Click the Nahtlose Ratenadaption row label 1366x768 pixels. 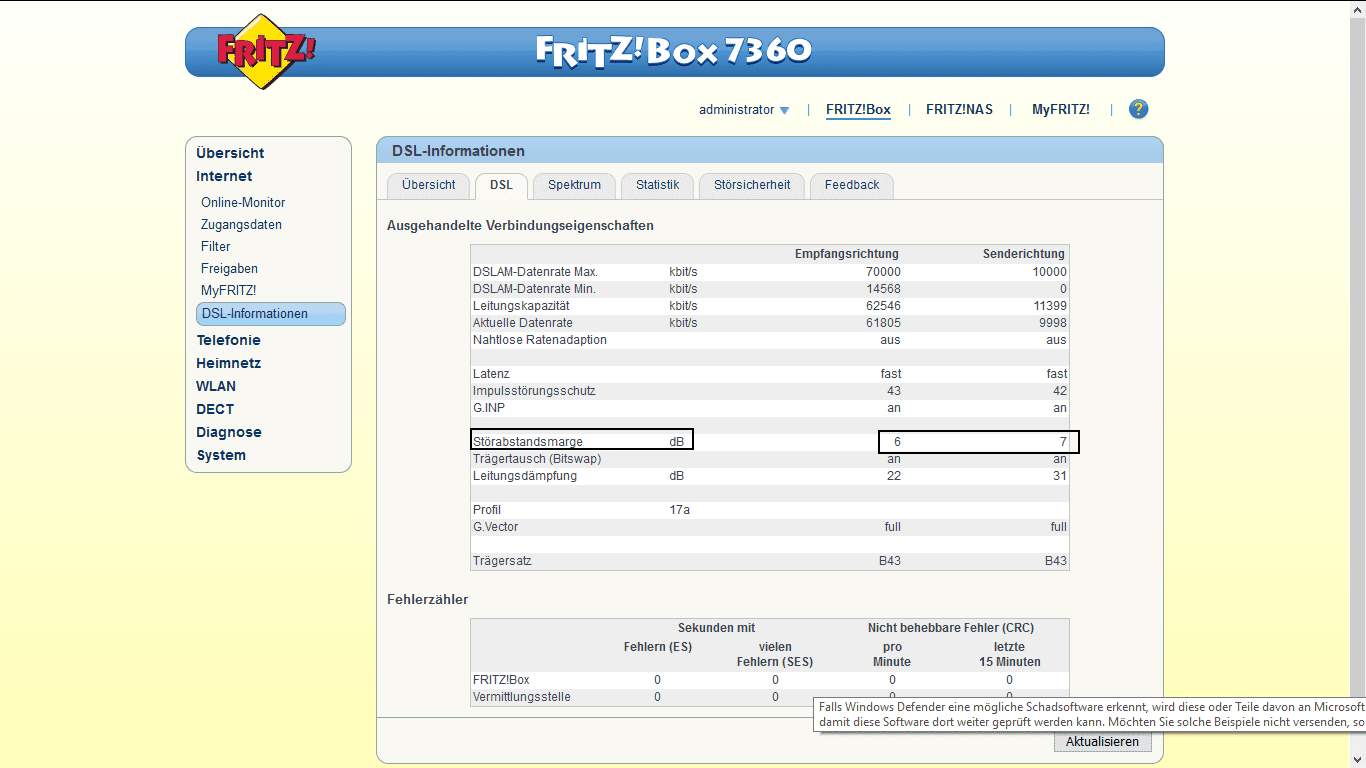coord(540,340)
